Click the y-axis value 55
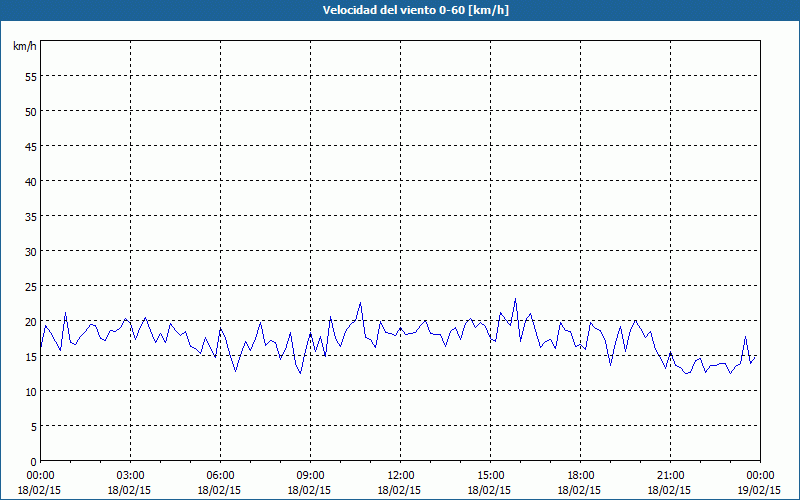Viewport: 800px width, 500px height. [31, 77]
